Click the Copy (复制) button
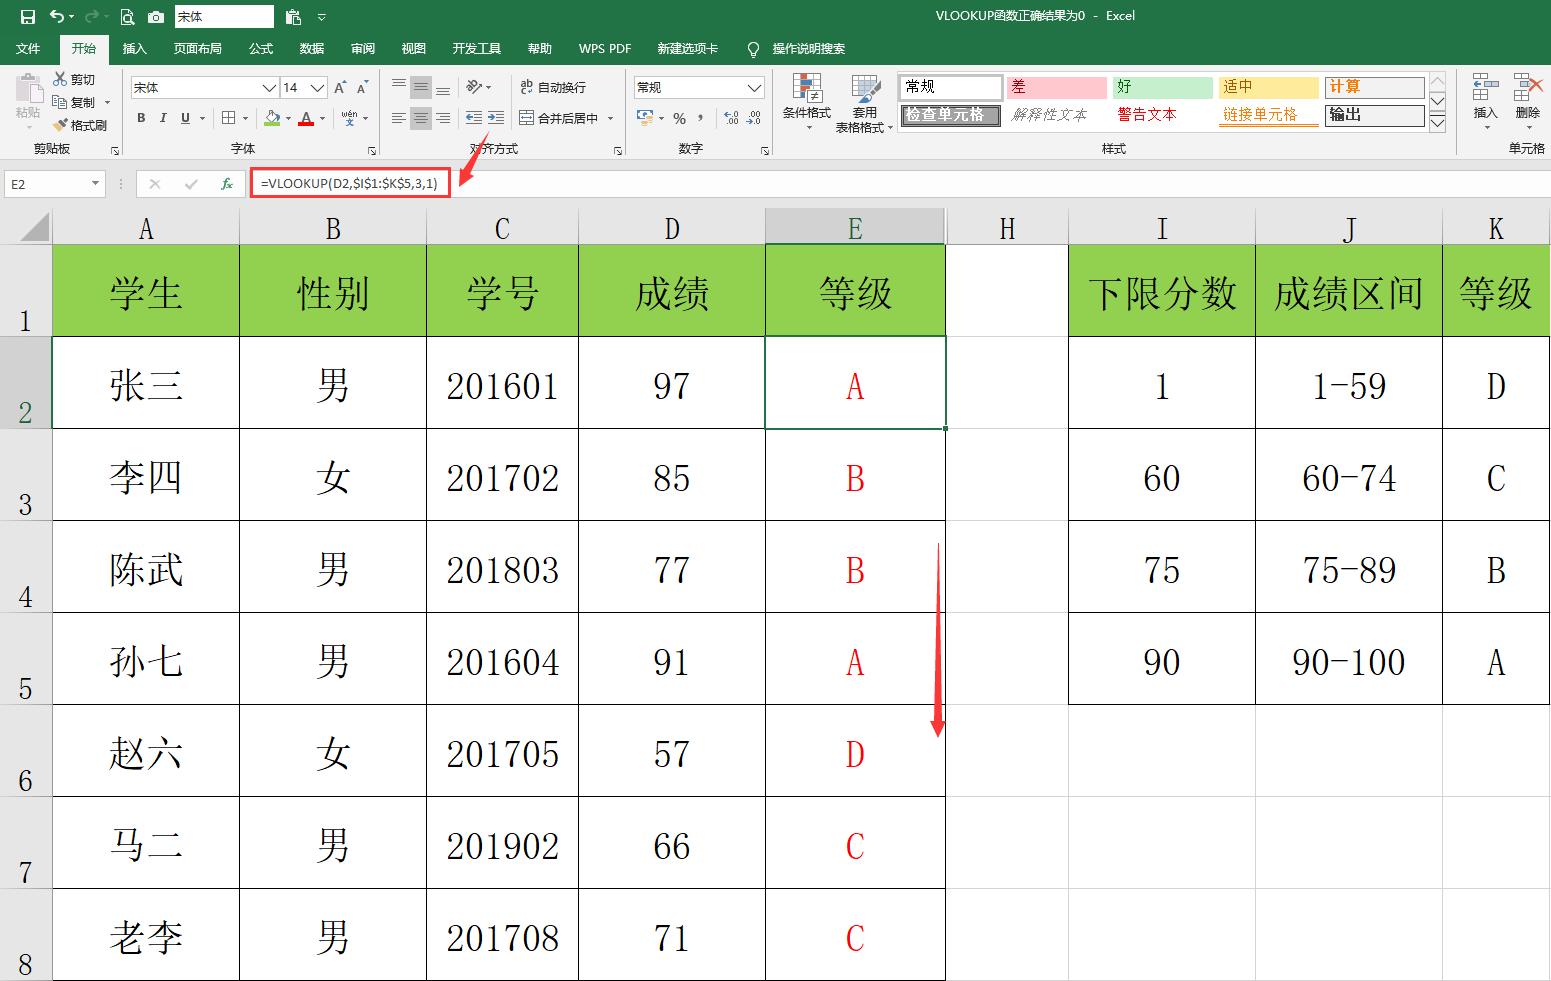Screen dimensions: 1551x981 pos(75,102)
